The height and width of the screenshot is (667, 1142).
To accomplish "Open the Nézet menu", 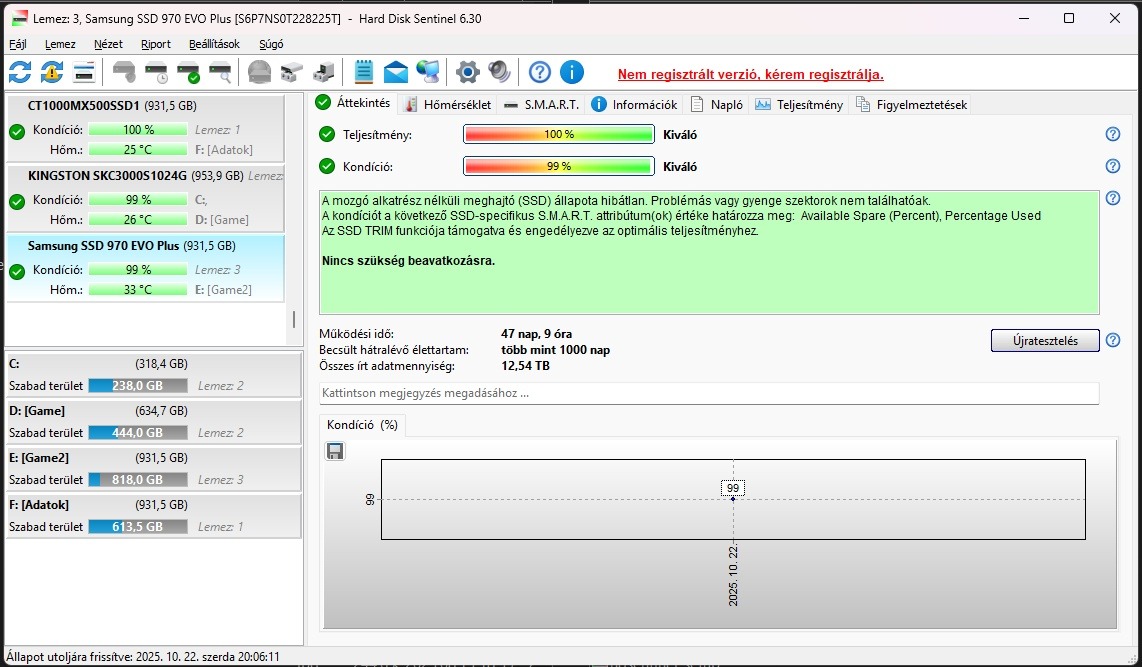I will (108, 44).
